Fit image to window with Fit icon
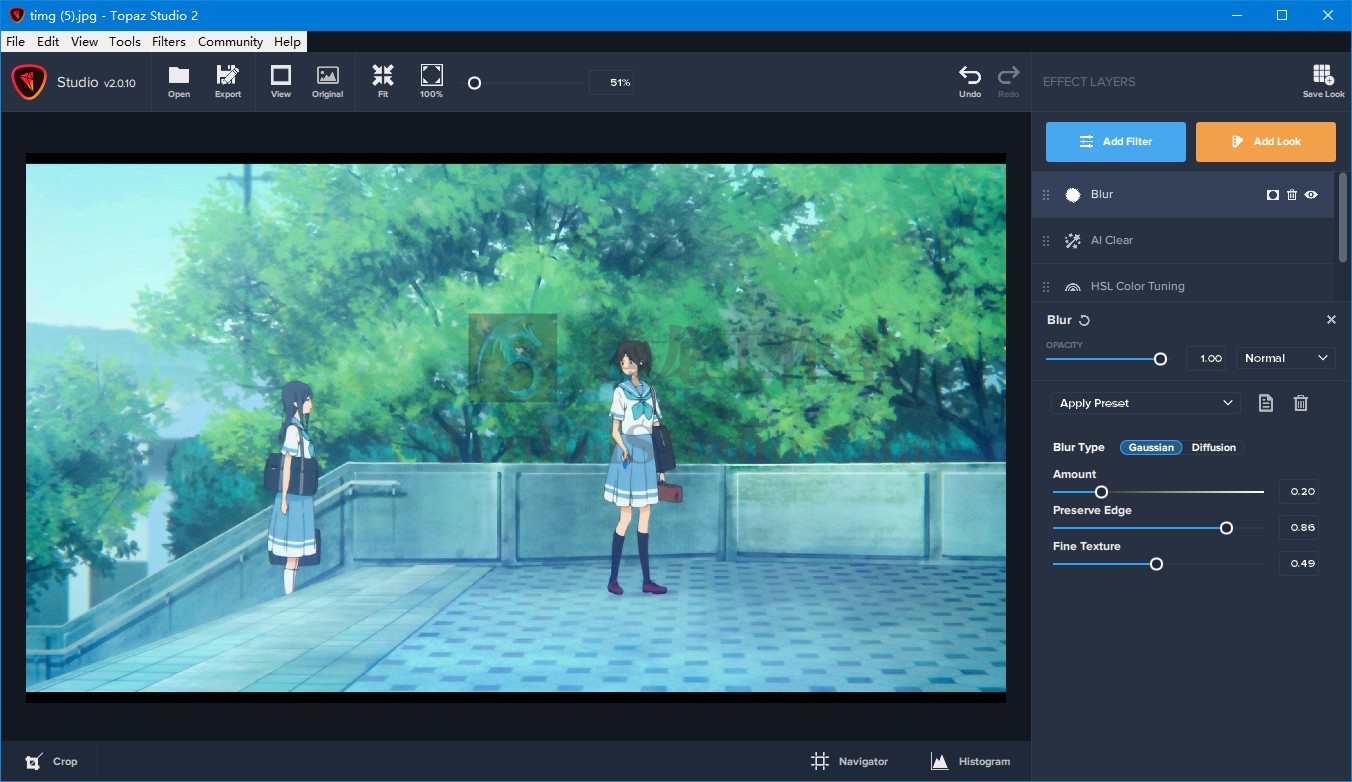1352x782 pixels. pos(383,81)
